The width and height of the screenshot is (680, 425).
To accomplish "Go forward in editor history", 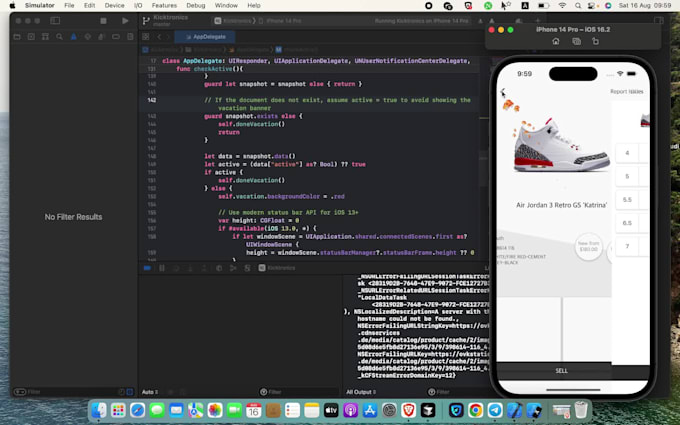I will tap(168, 37).
